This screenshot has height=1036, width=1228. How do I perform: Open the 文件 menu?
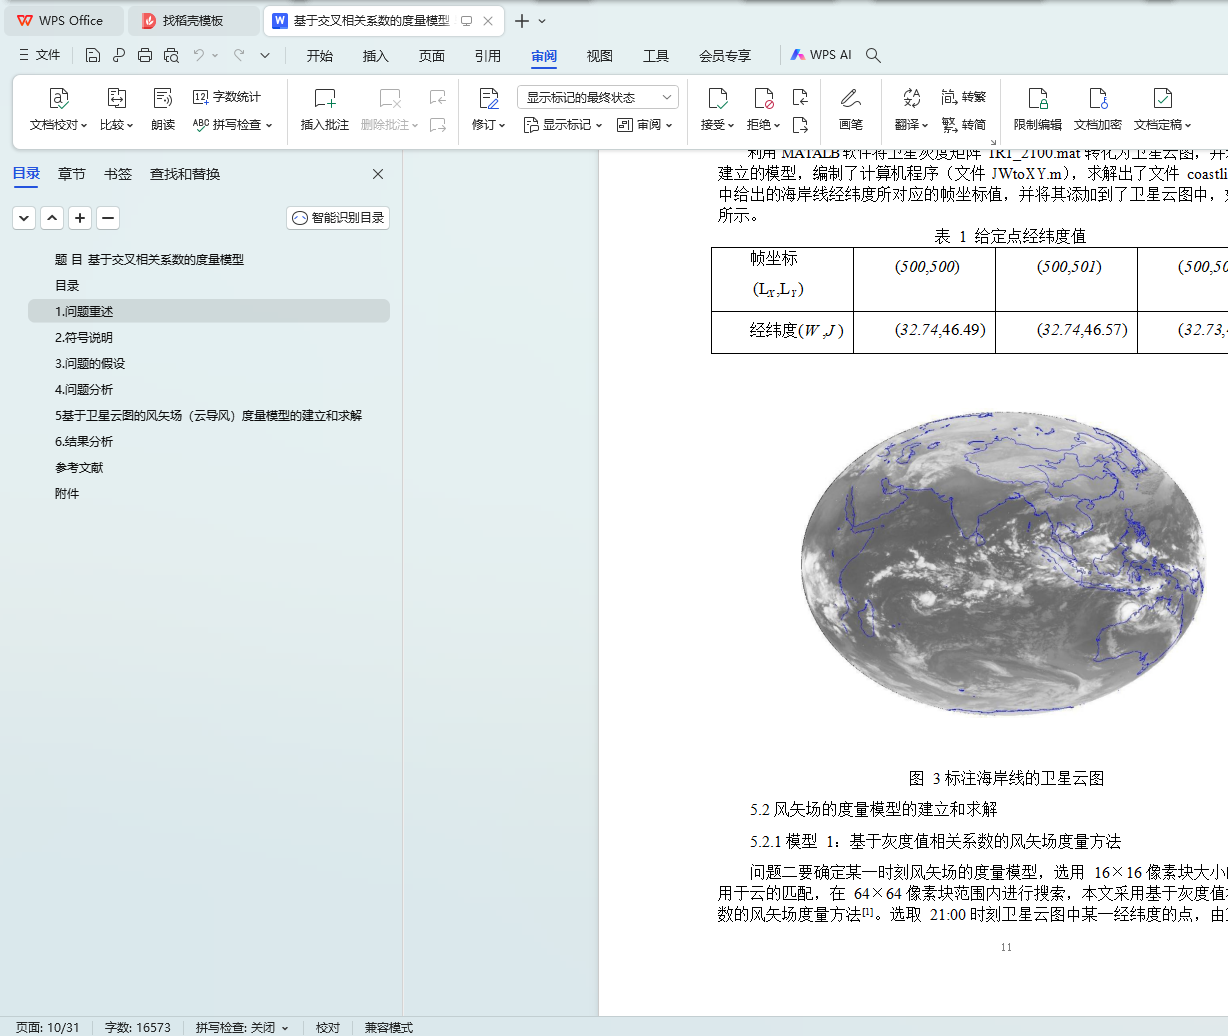39,55
